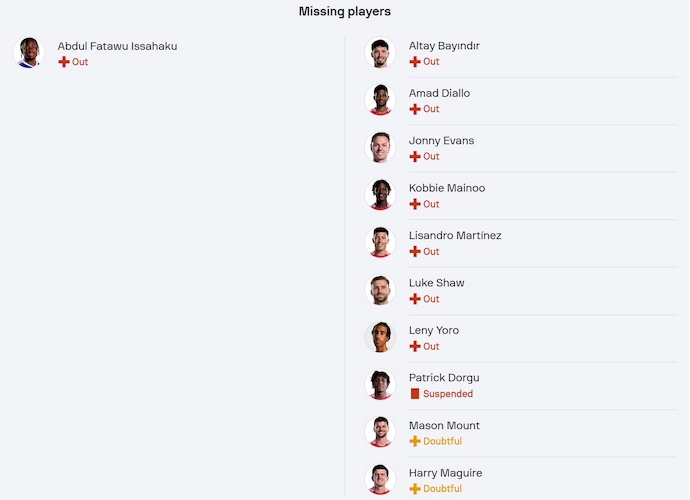Select the Luke Shaw name
690x500 pixels.
436,283
